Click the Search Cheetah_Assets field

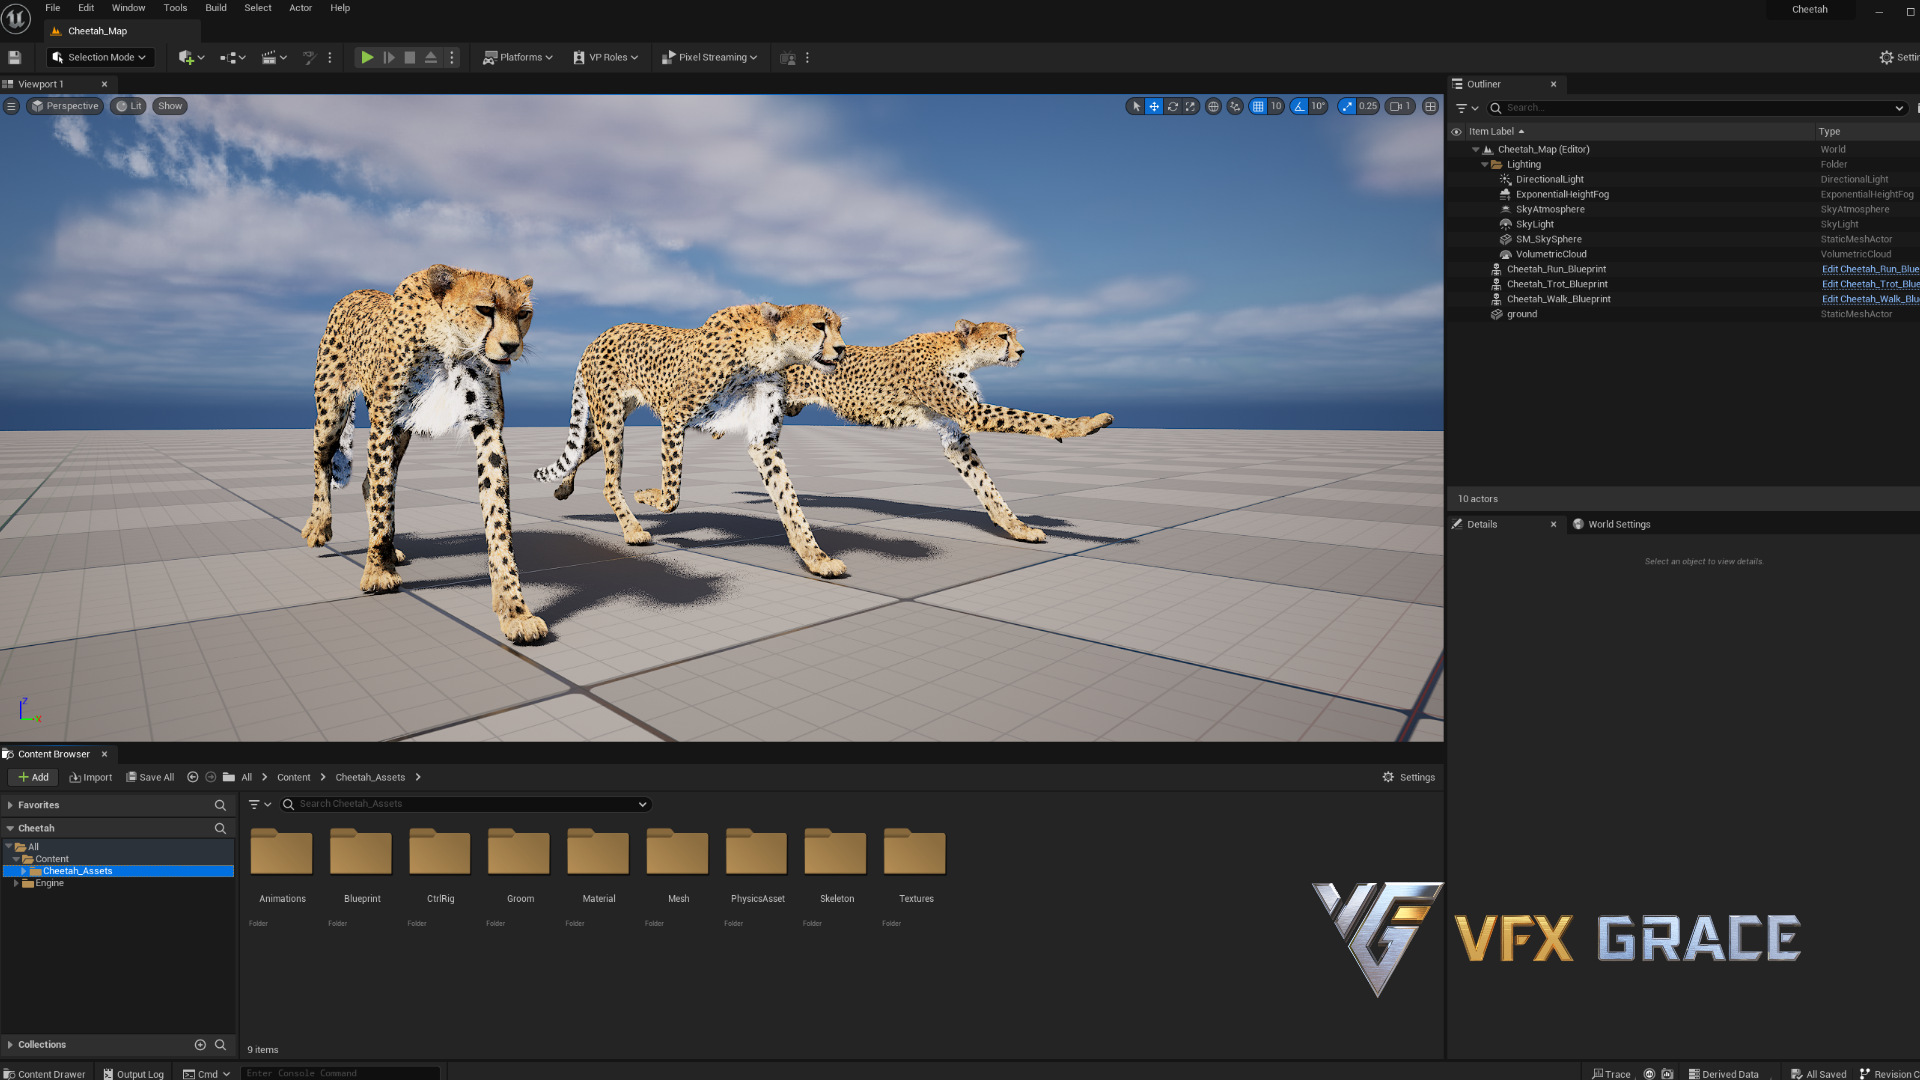coord(466,805)
